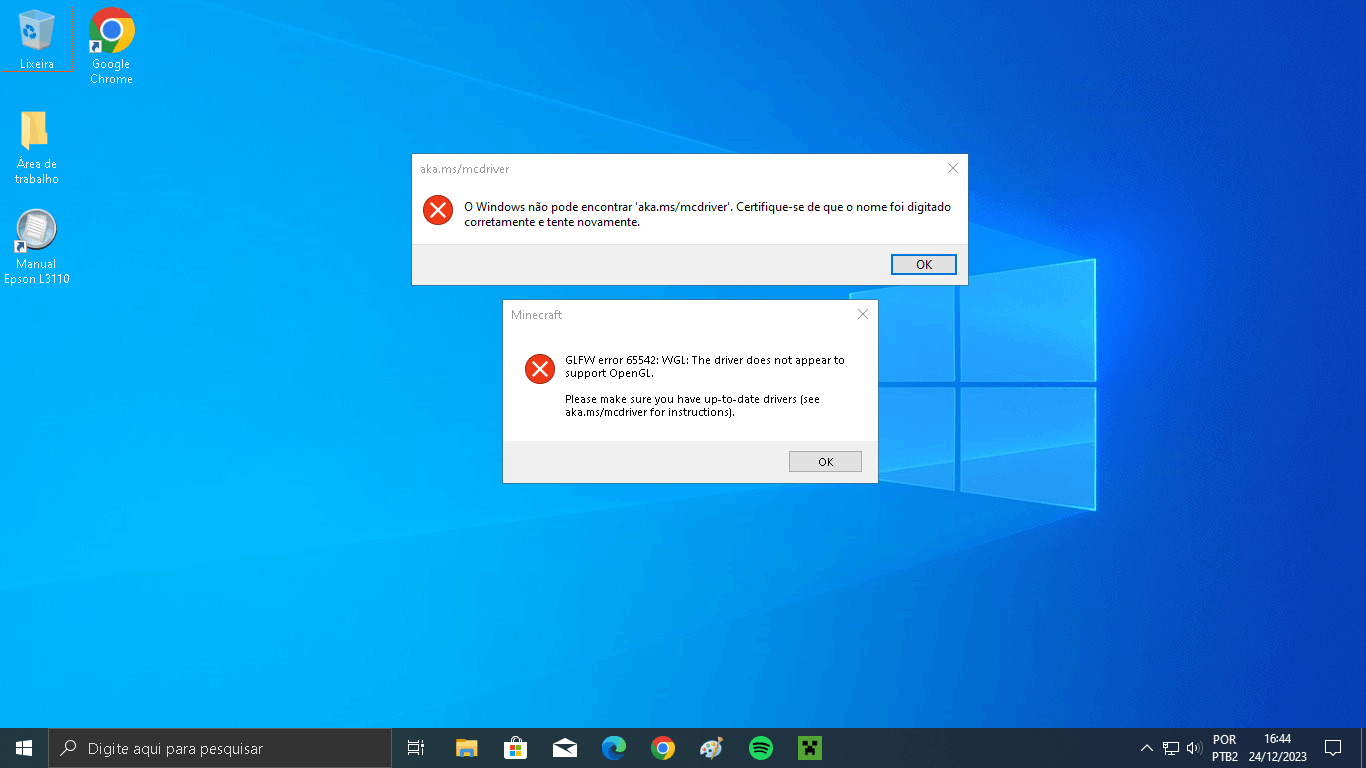Select the Manual Epson L3110 shortcut

point(37,247)
